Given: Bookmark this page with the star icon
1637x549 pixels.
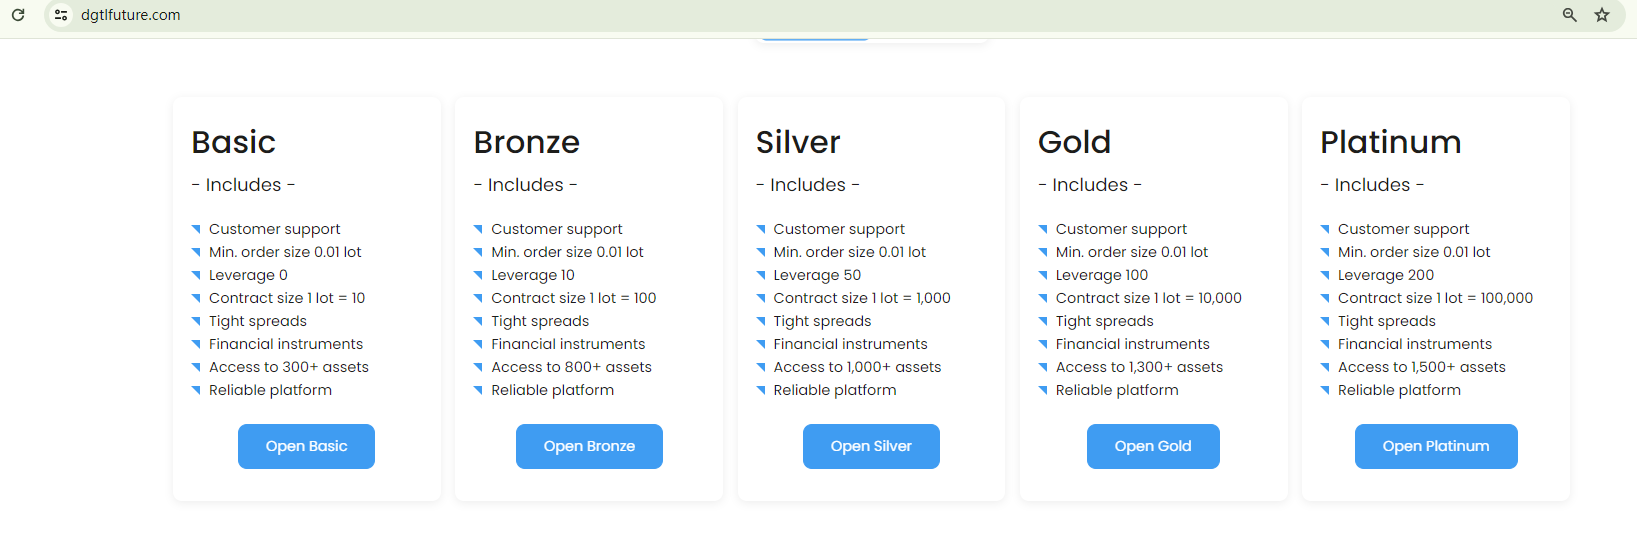Looking at the screenshot, I should coord(1602,15).
